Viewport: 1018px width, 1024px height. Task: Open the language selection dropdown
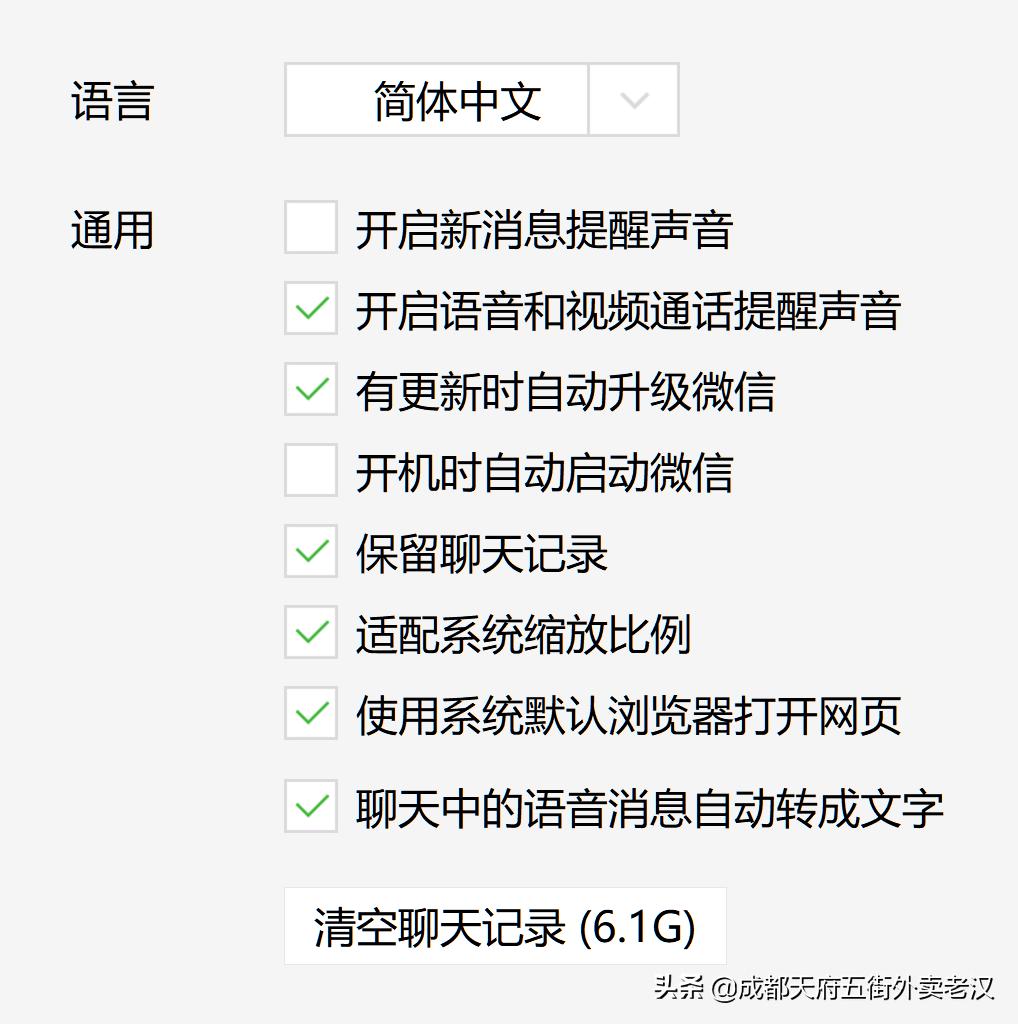pyautogui.click(x=633, y=100)
